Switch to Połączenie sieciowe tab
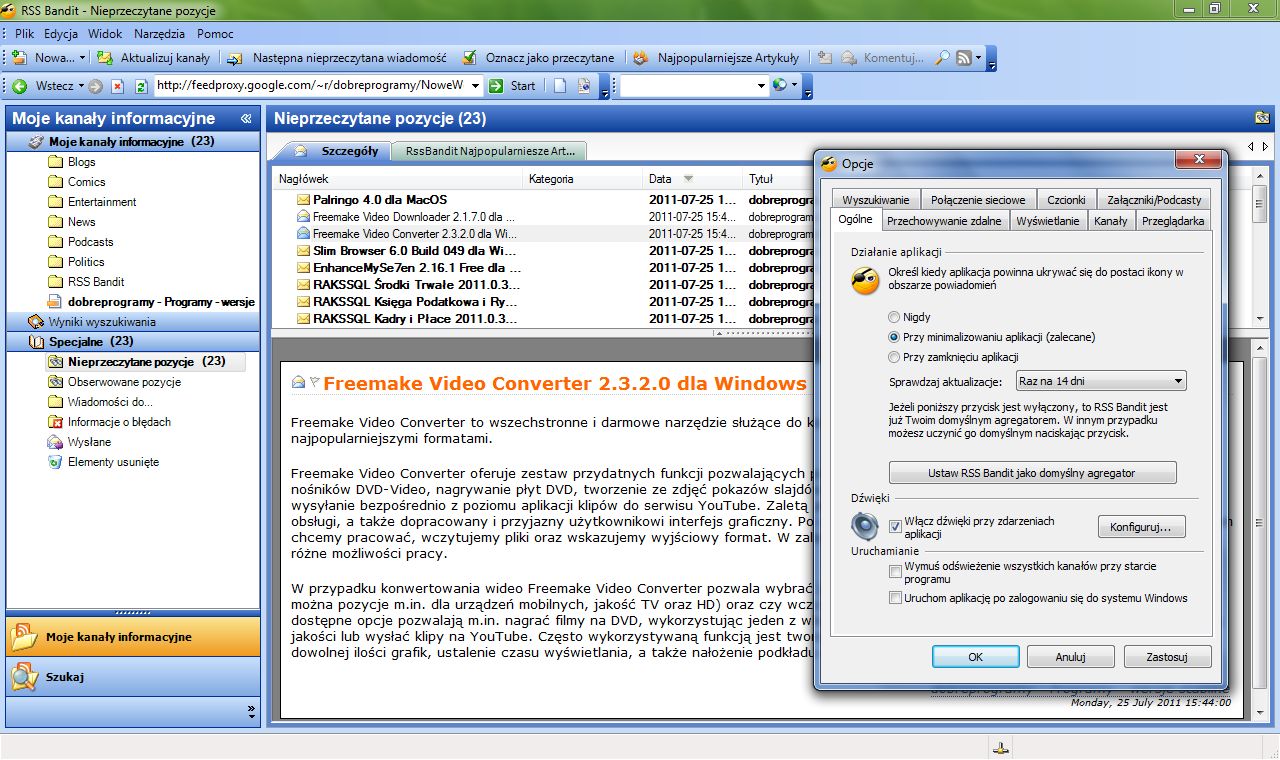This screenshot has height=760, width=1280. (977, 200)
